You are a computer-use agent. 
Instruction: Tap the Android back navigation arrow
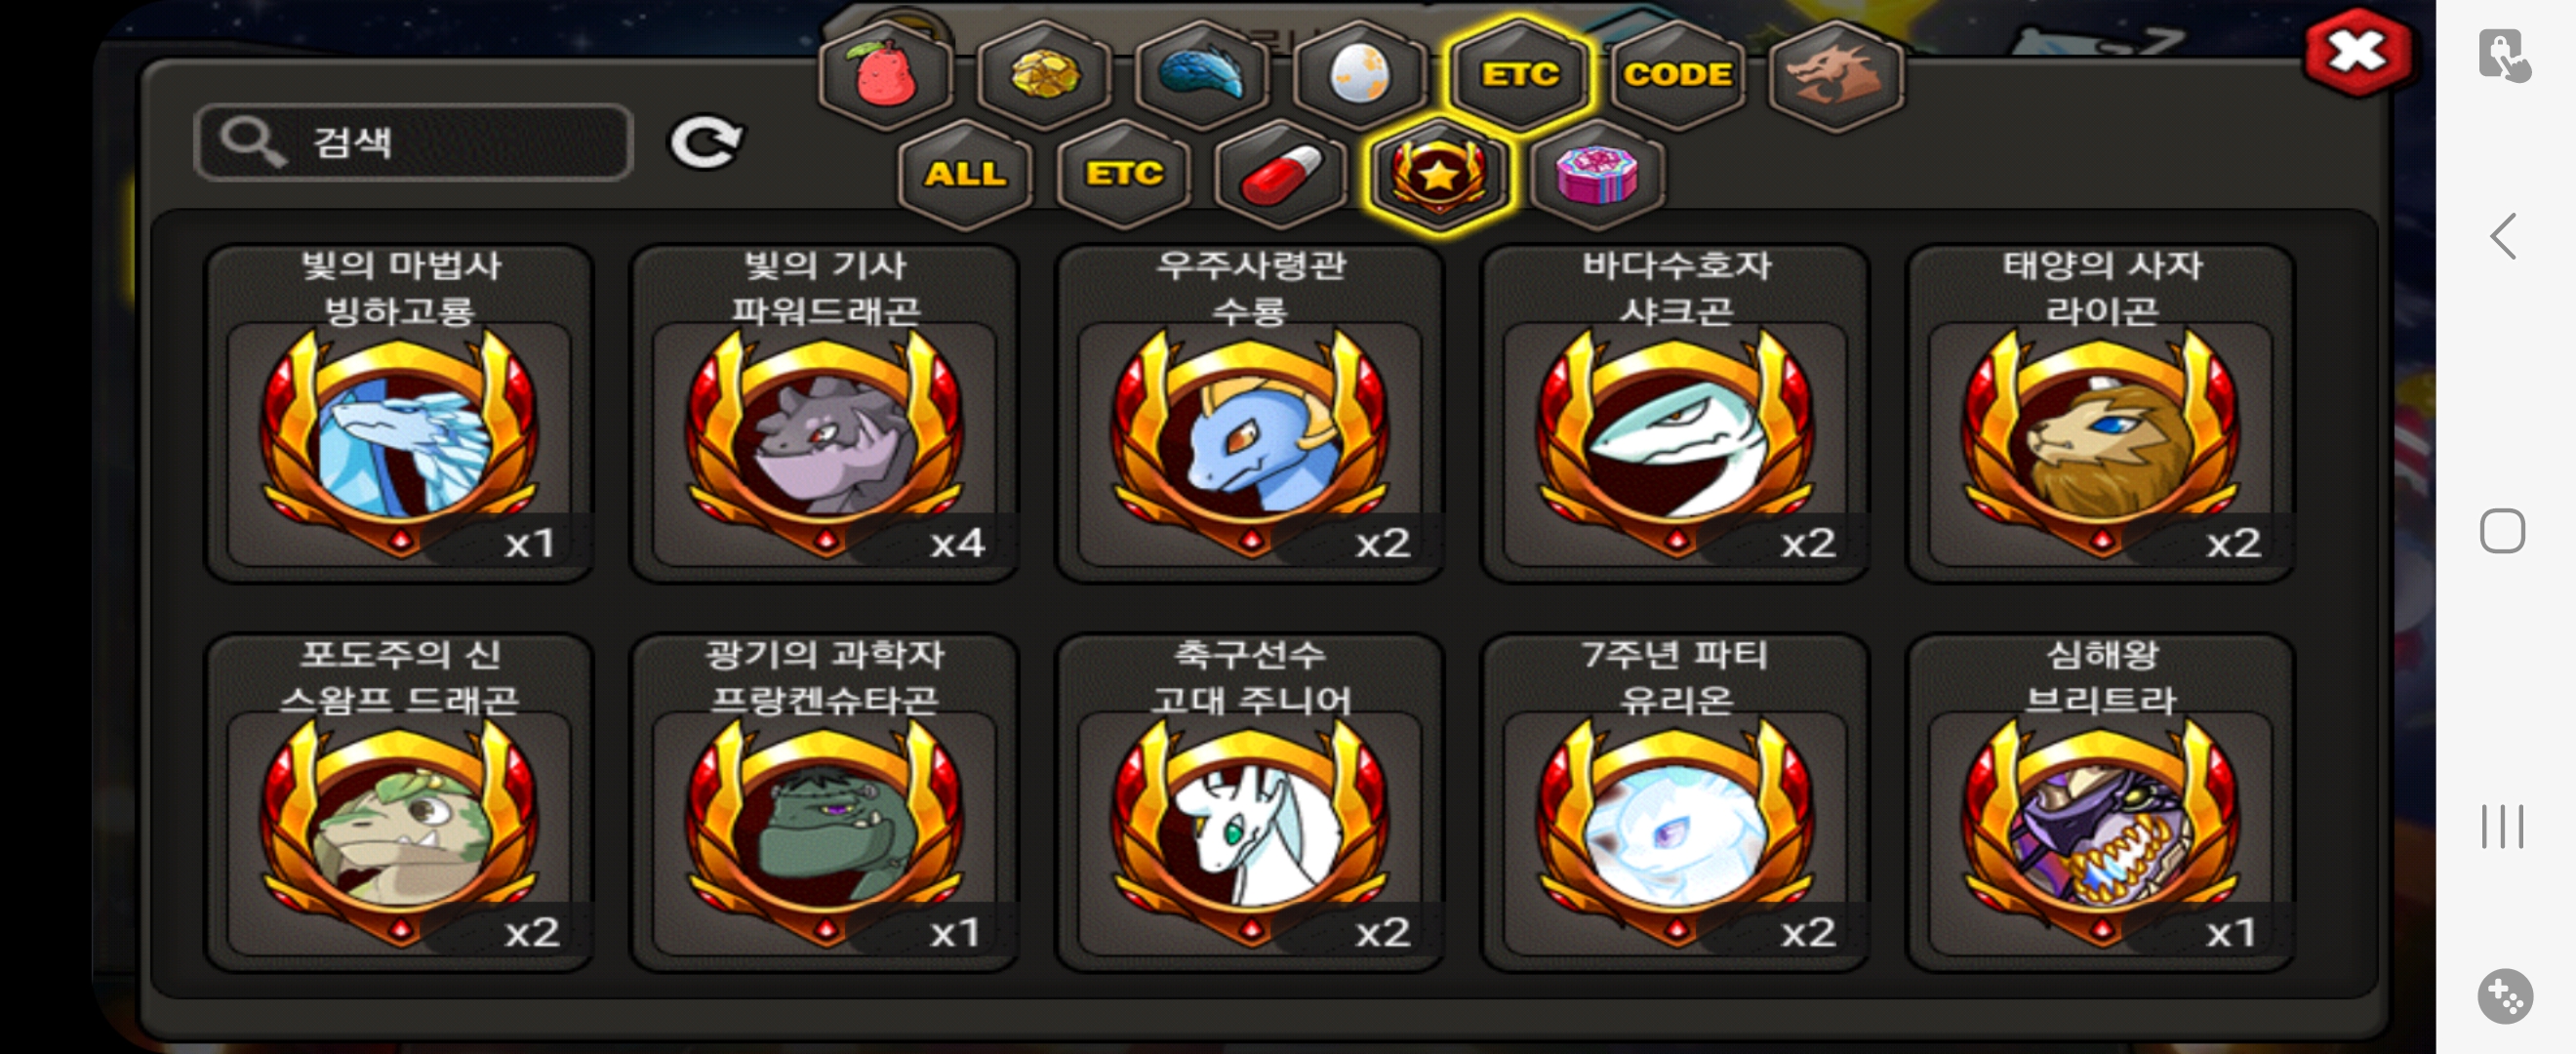2503,237
